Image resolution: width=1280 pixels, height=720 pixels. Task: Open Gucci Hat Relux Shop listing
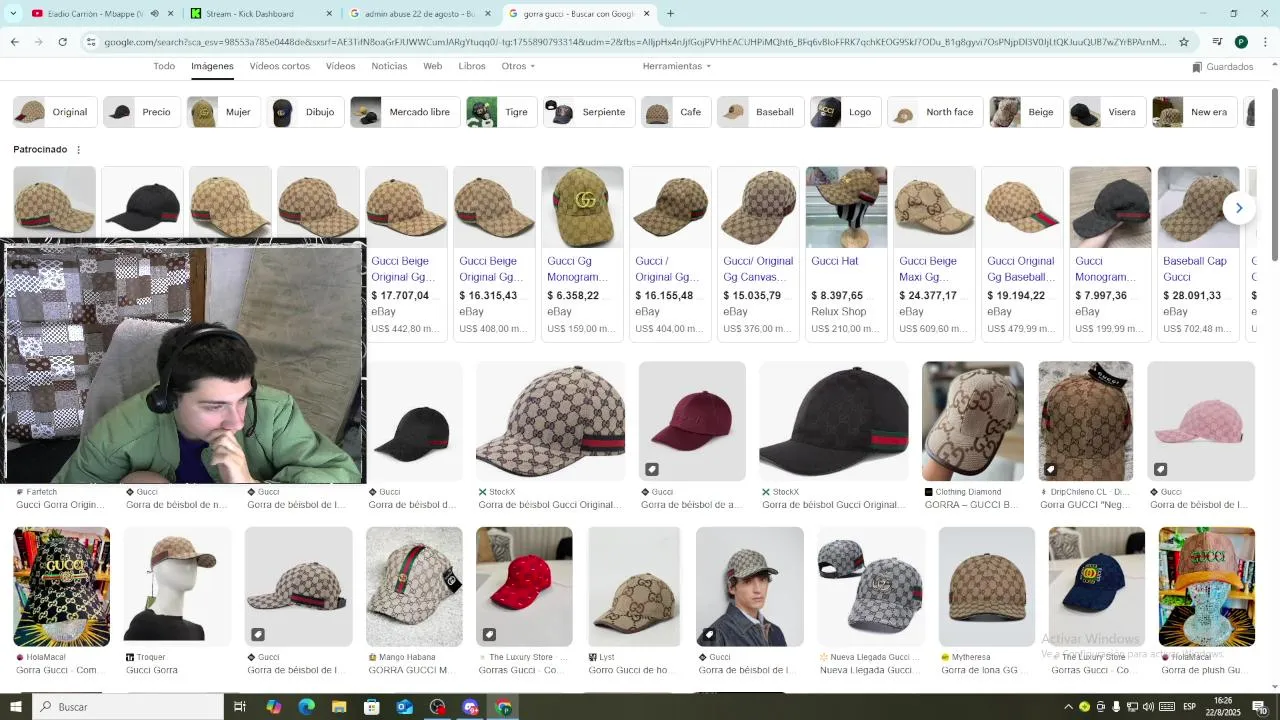(x=846, y=254)
